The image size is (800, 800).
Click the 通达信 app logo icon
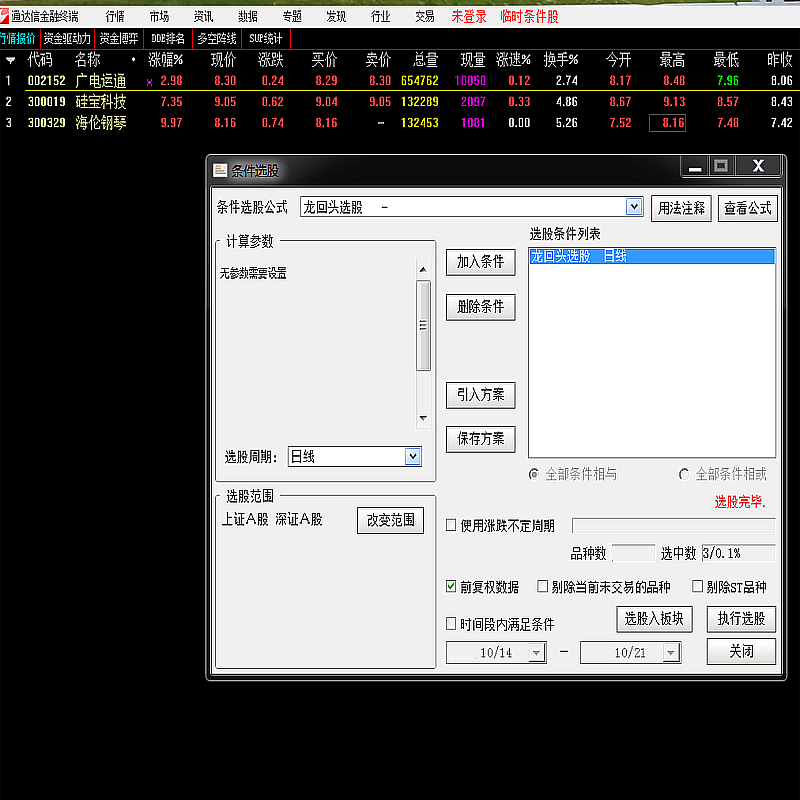6,16
